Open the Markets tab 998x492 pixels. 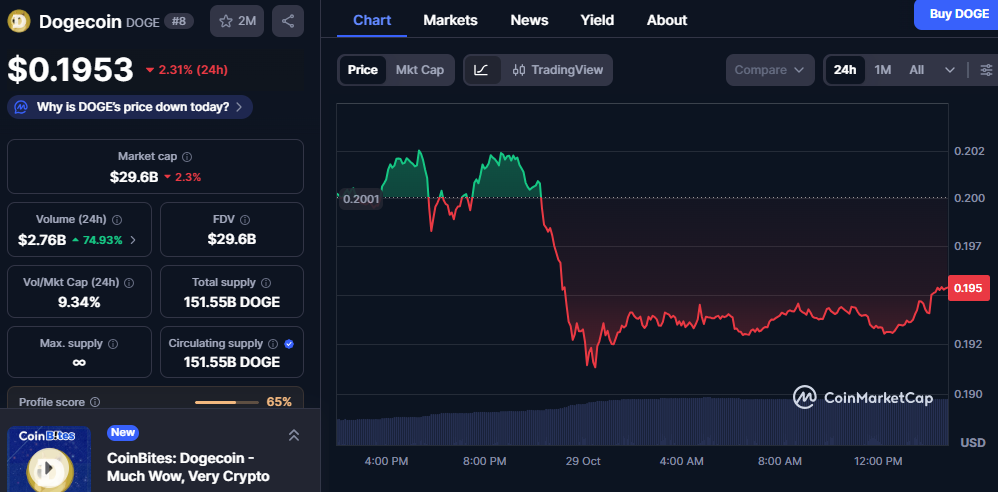(450, 20)
